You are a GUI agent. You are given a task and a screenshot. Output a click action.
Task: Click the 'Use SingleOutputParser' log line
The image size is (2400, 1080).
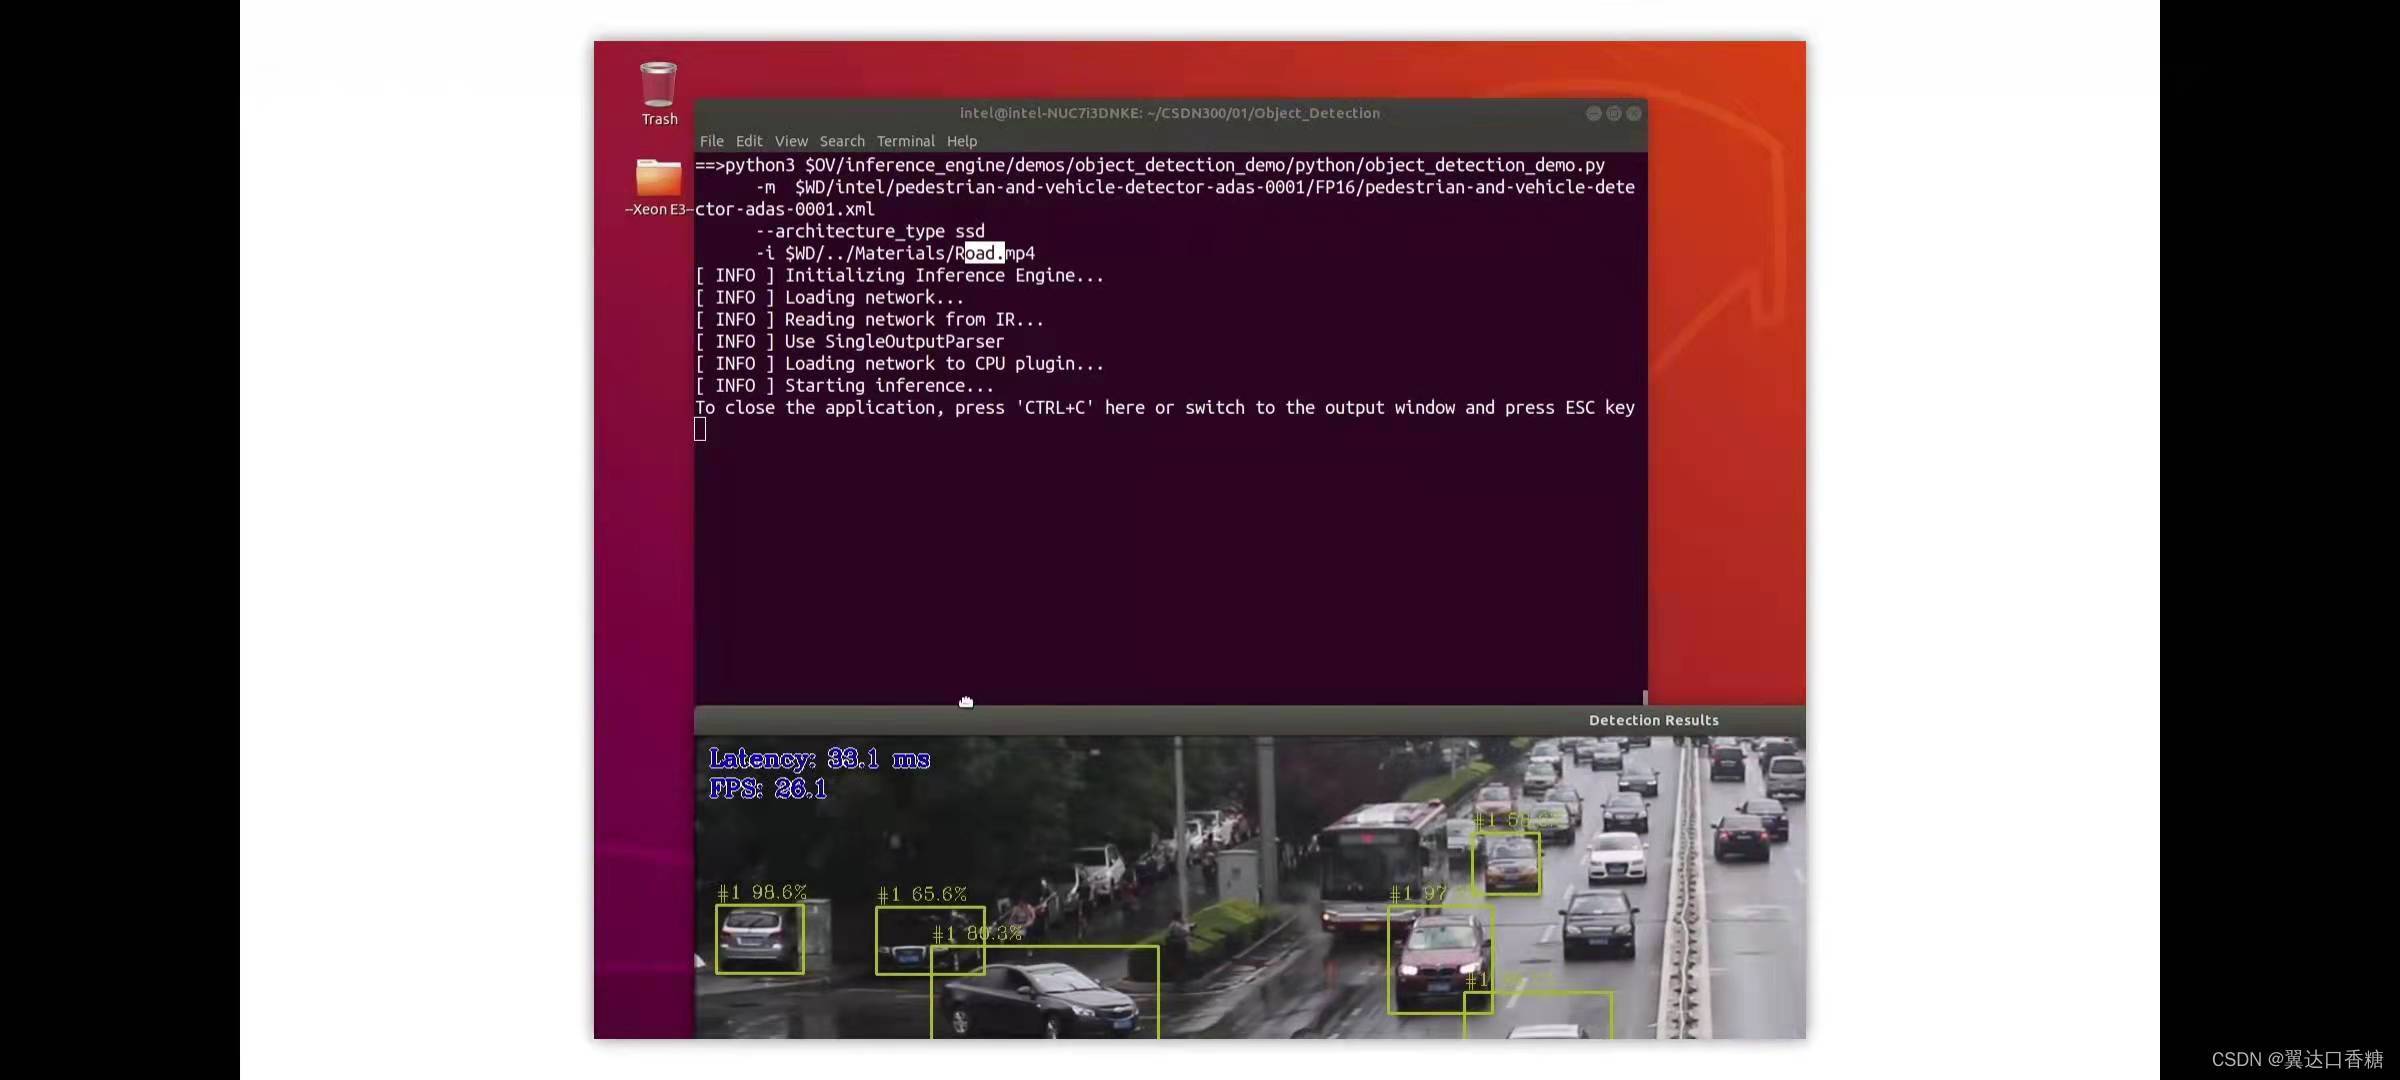[849, 341]
